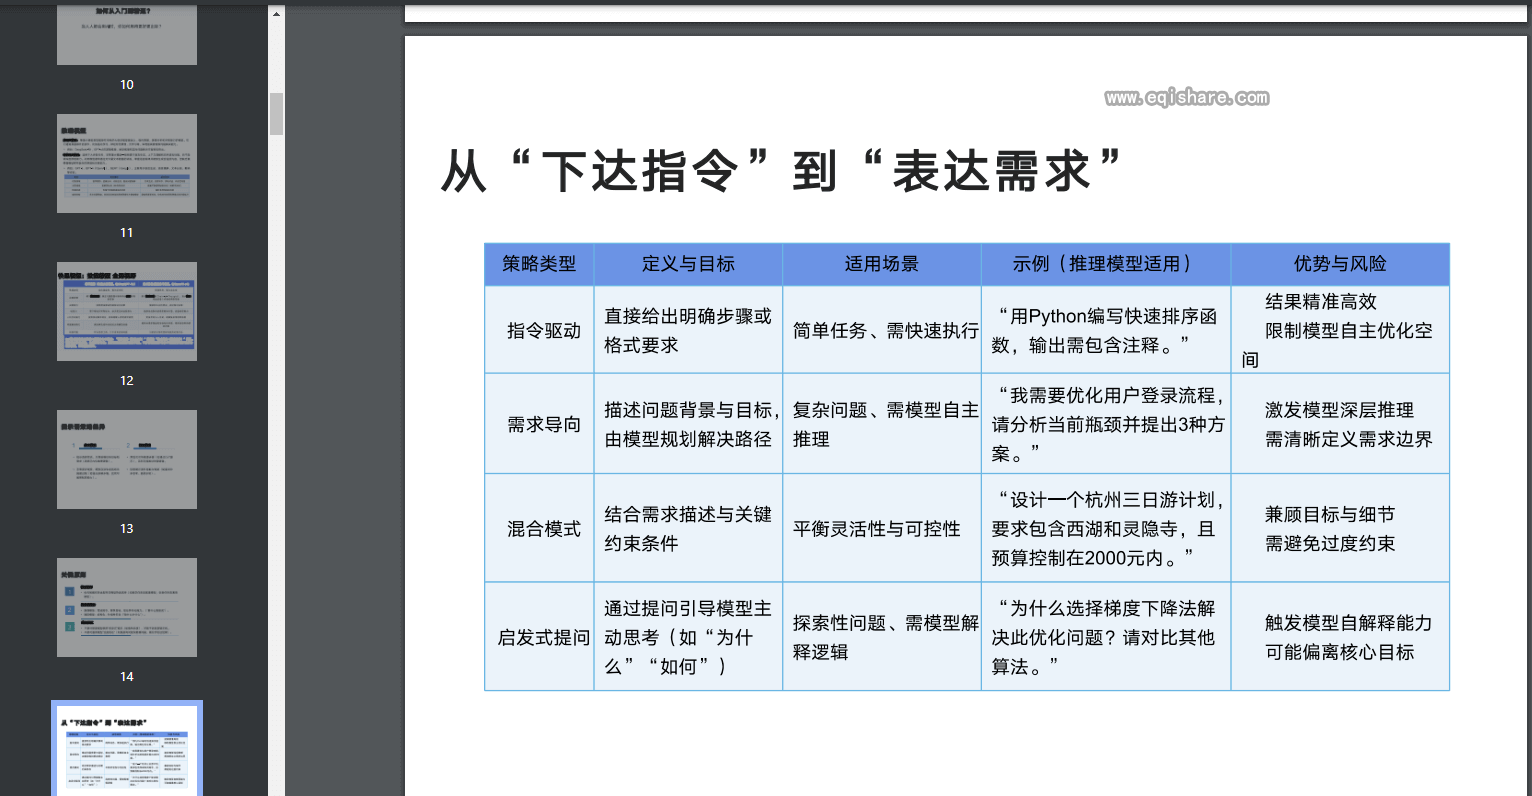Click the 策略类型 table header

pos(539,264)
